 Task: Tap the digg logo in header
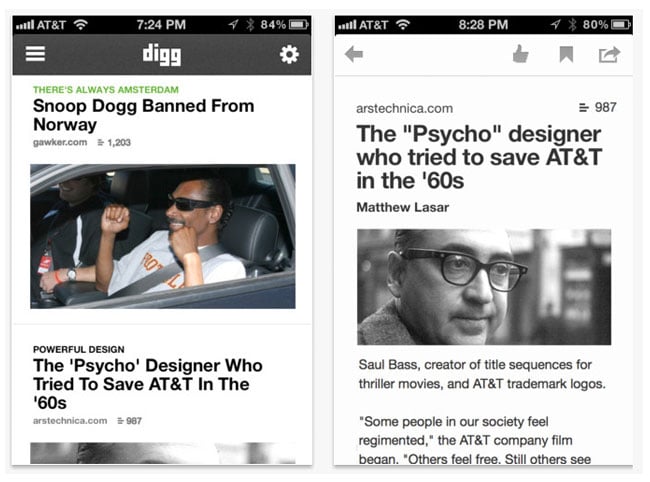tap(162, 55)
